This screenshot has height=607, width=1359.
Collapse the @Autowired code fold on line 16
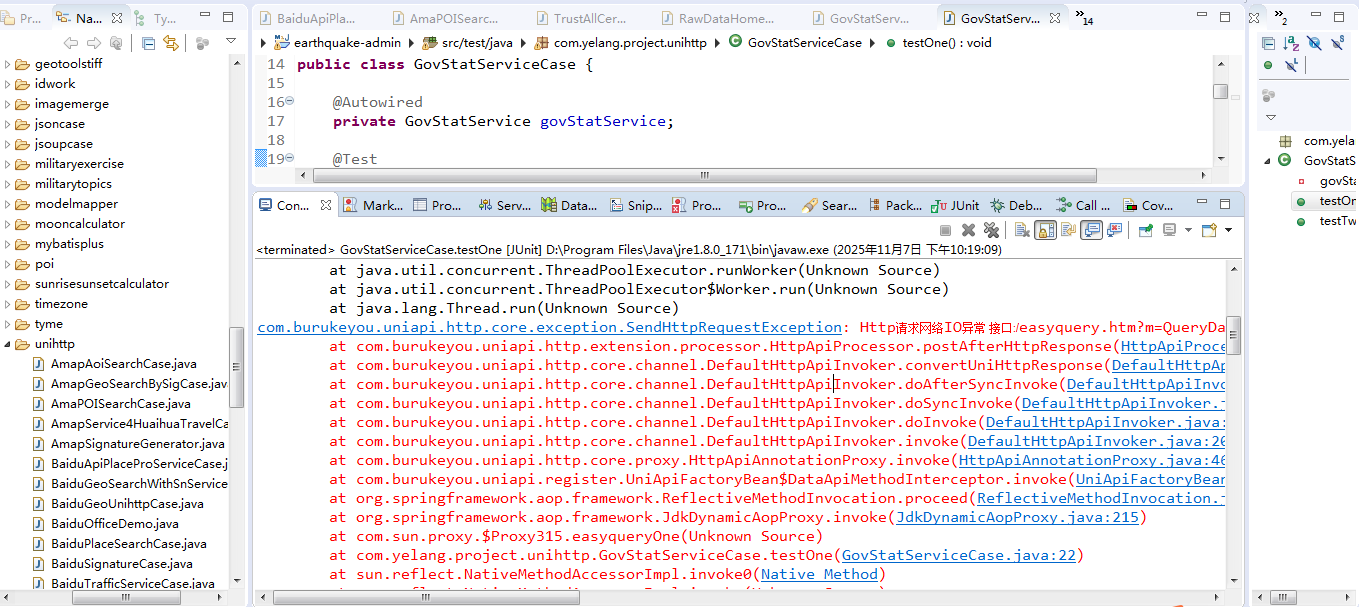click(x=290, y=102)
